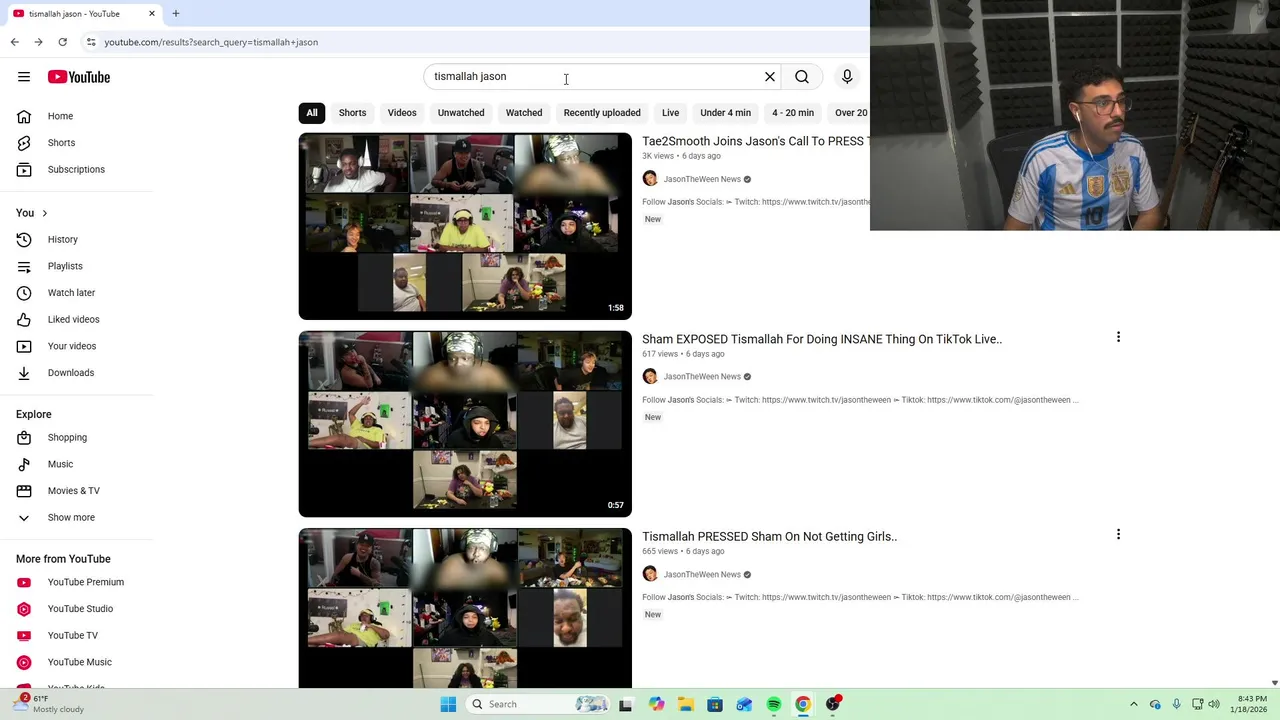The width and height of the screenshot is (1280, 720).
Task: Open Microsoft Store from taskbar
Action: coord(715,704)
